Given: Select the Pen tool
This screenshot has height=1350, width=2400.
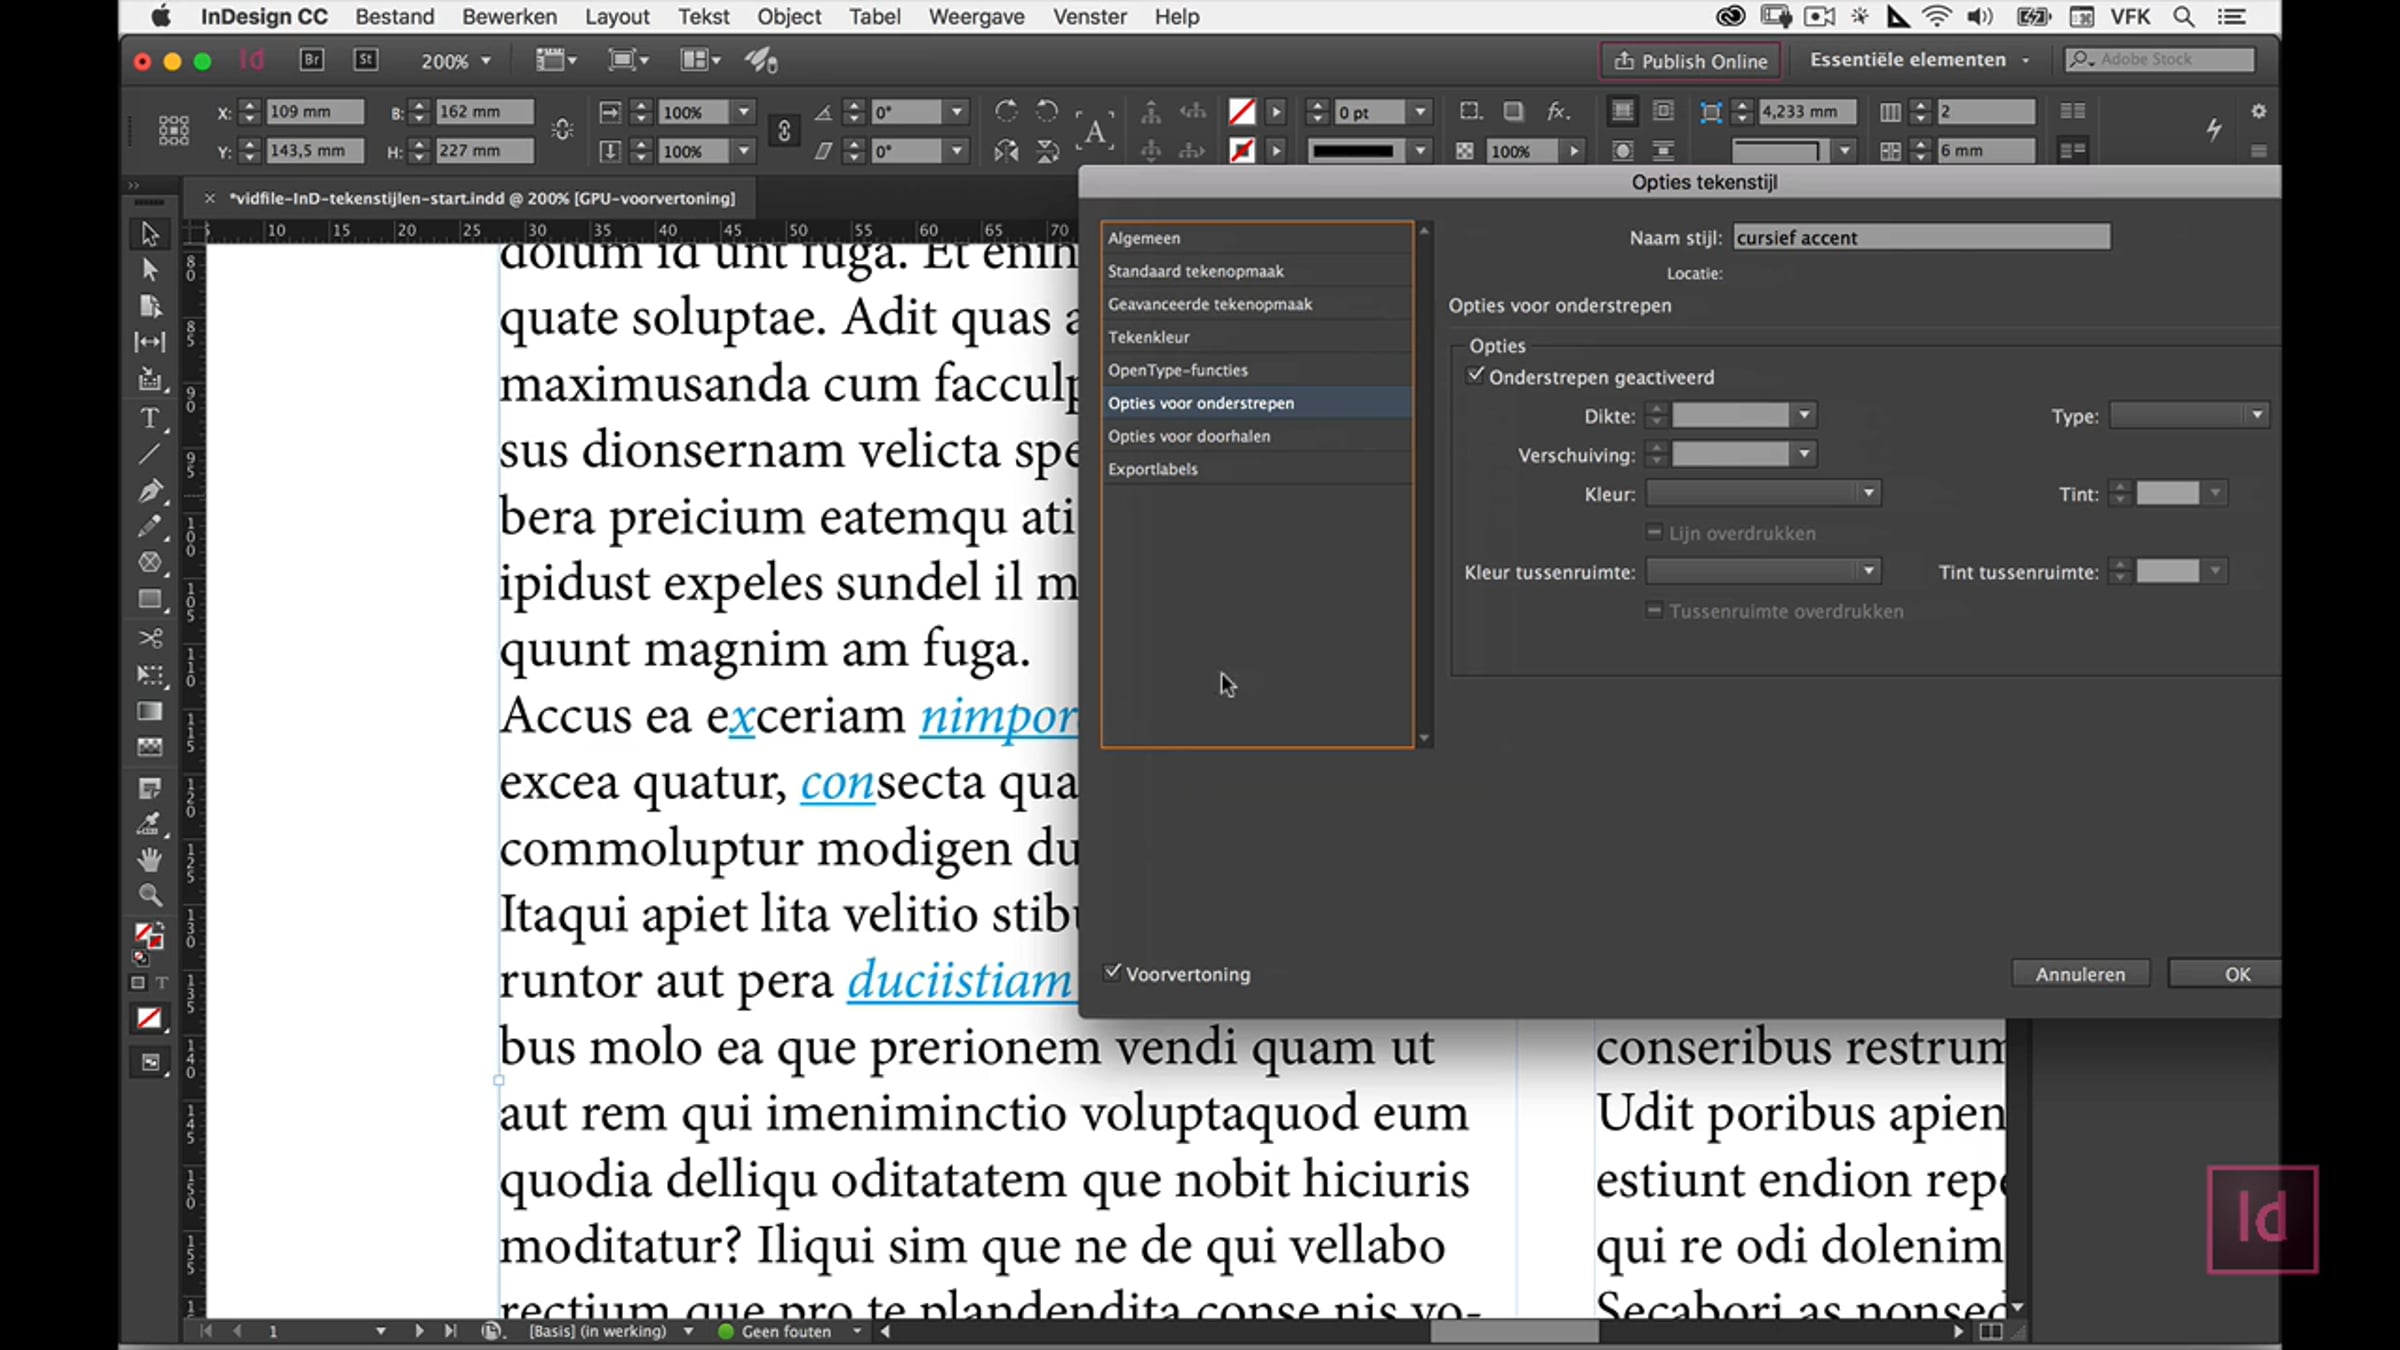Looking at the screenshot, I should coord(149,490).
